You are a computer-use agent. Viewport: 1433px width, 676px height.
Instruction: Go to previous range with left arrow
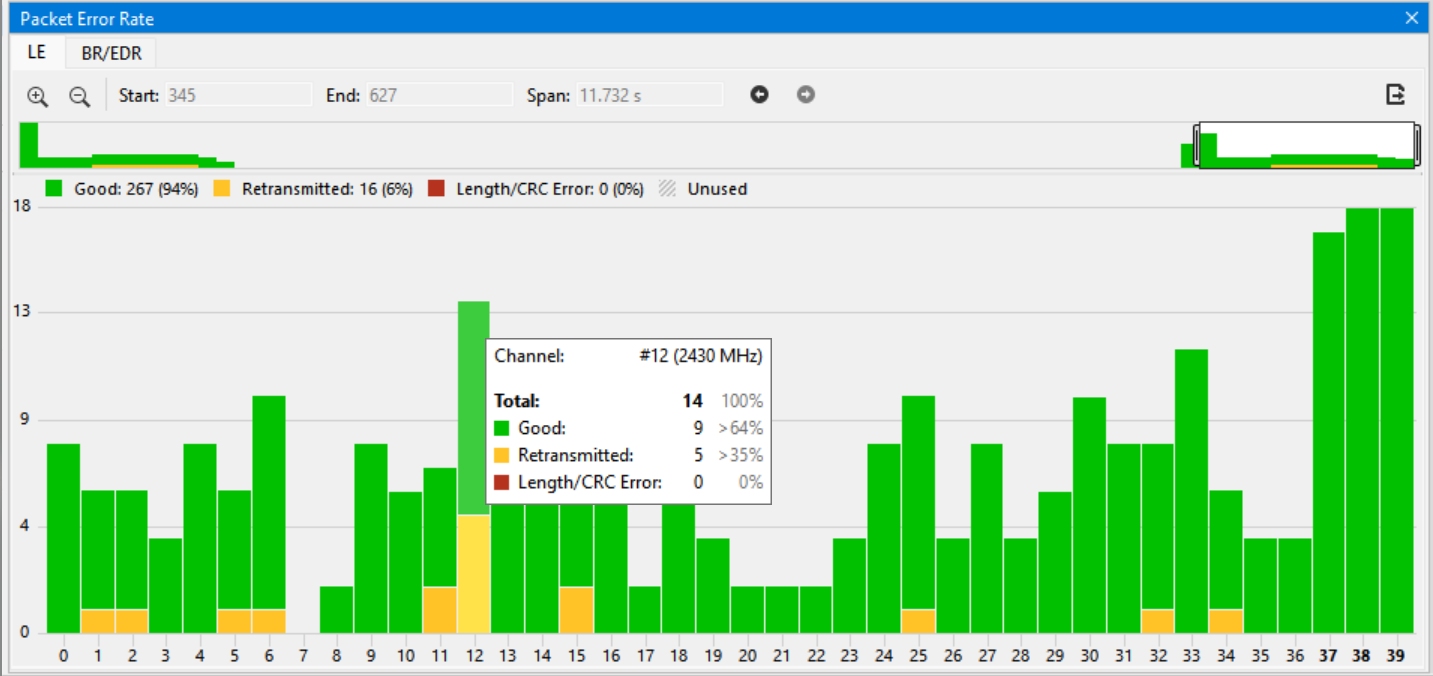(760, 95)
